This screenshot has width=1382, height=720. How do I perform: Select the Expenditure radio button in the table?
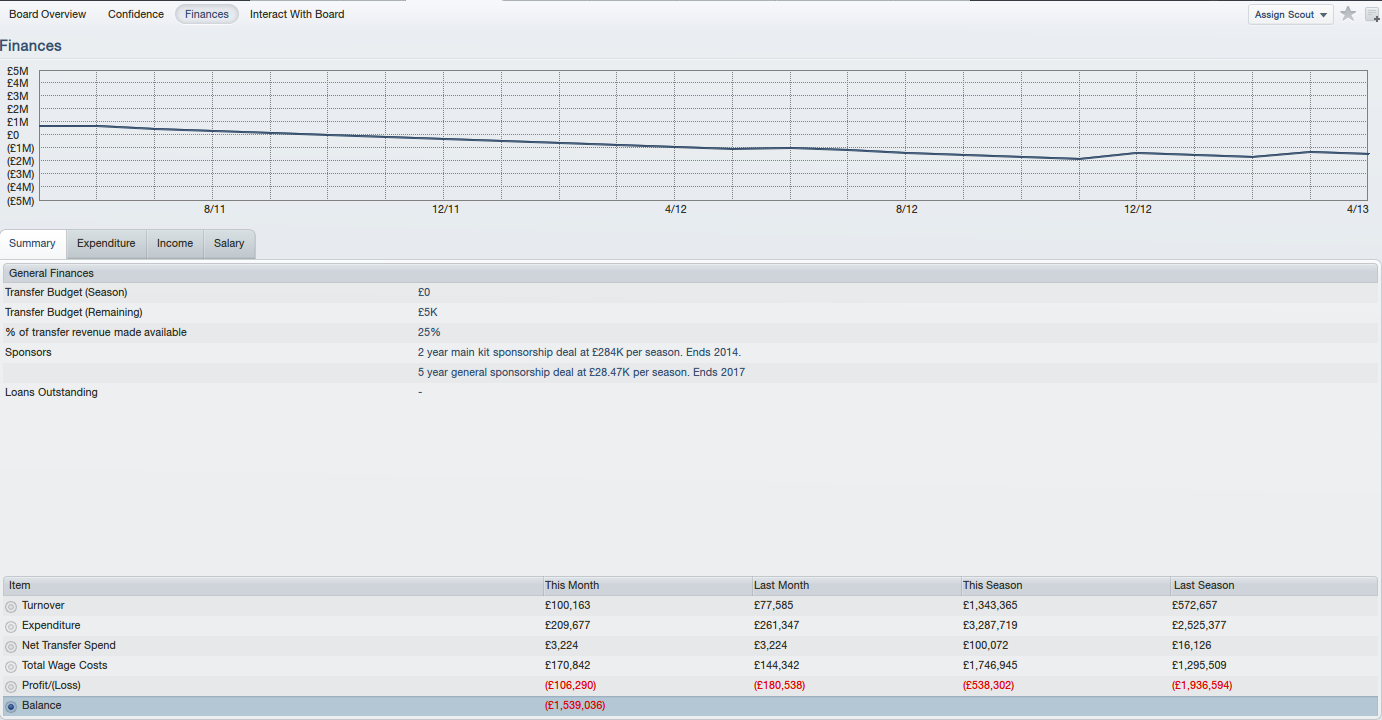[x=11, y=626]
